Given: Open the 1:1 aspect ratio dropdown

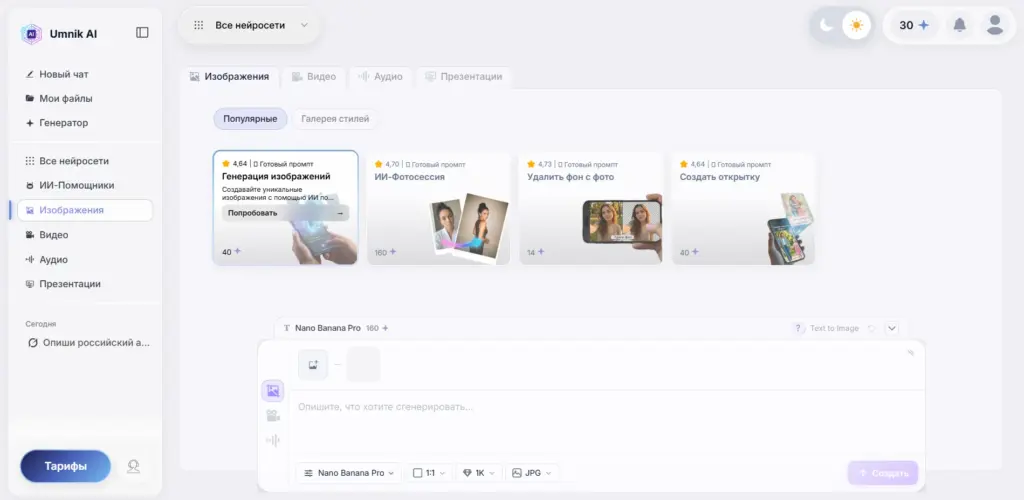Looking at the screenshot, I should (430, 473).
